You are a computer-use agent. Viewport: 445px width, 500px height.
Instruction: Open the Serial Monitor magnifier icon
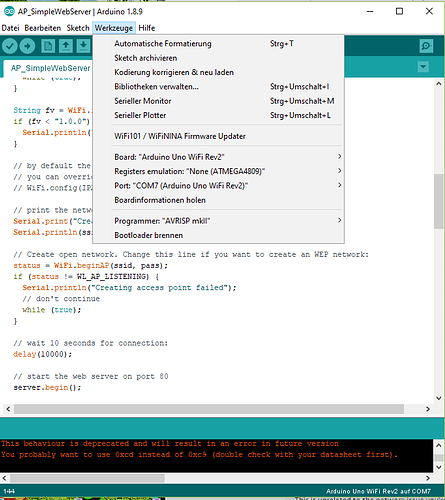pyautogui.click(x=426, y=46)
